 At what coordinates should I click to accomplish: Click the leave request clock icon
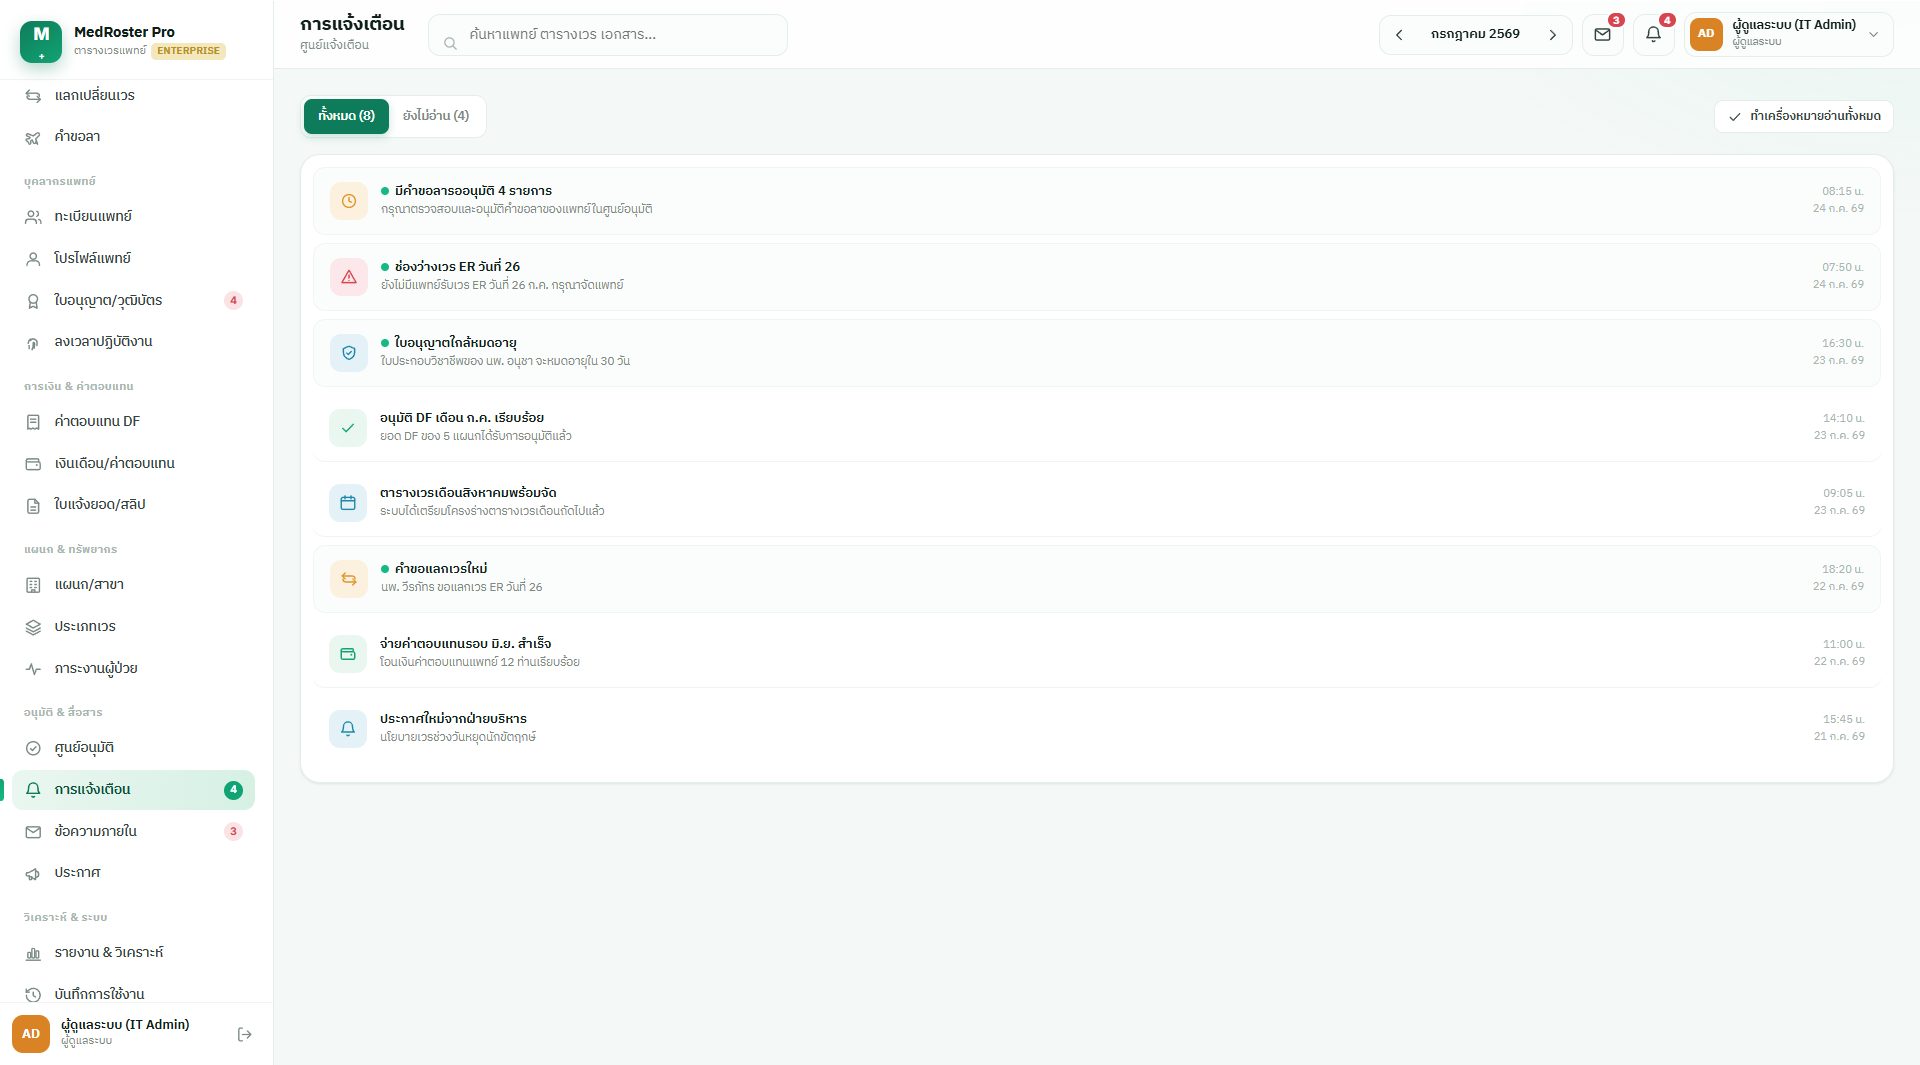pyautogui.click(x=349, y=201)
